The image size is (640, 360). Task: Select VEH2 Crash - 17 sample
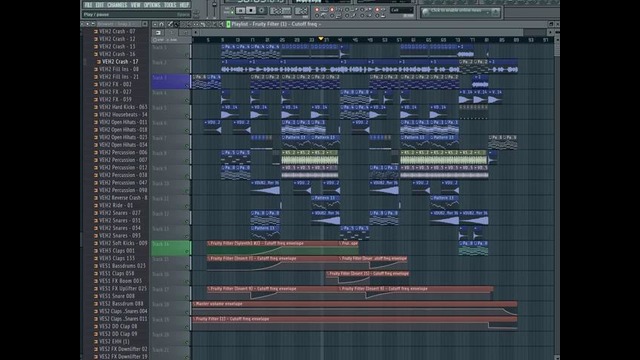pyautogui.click(x=120, y=62)
